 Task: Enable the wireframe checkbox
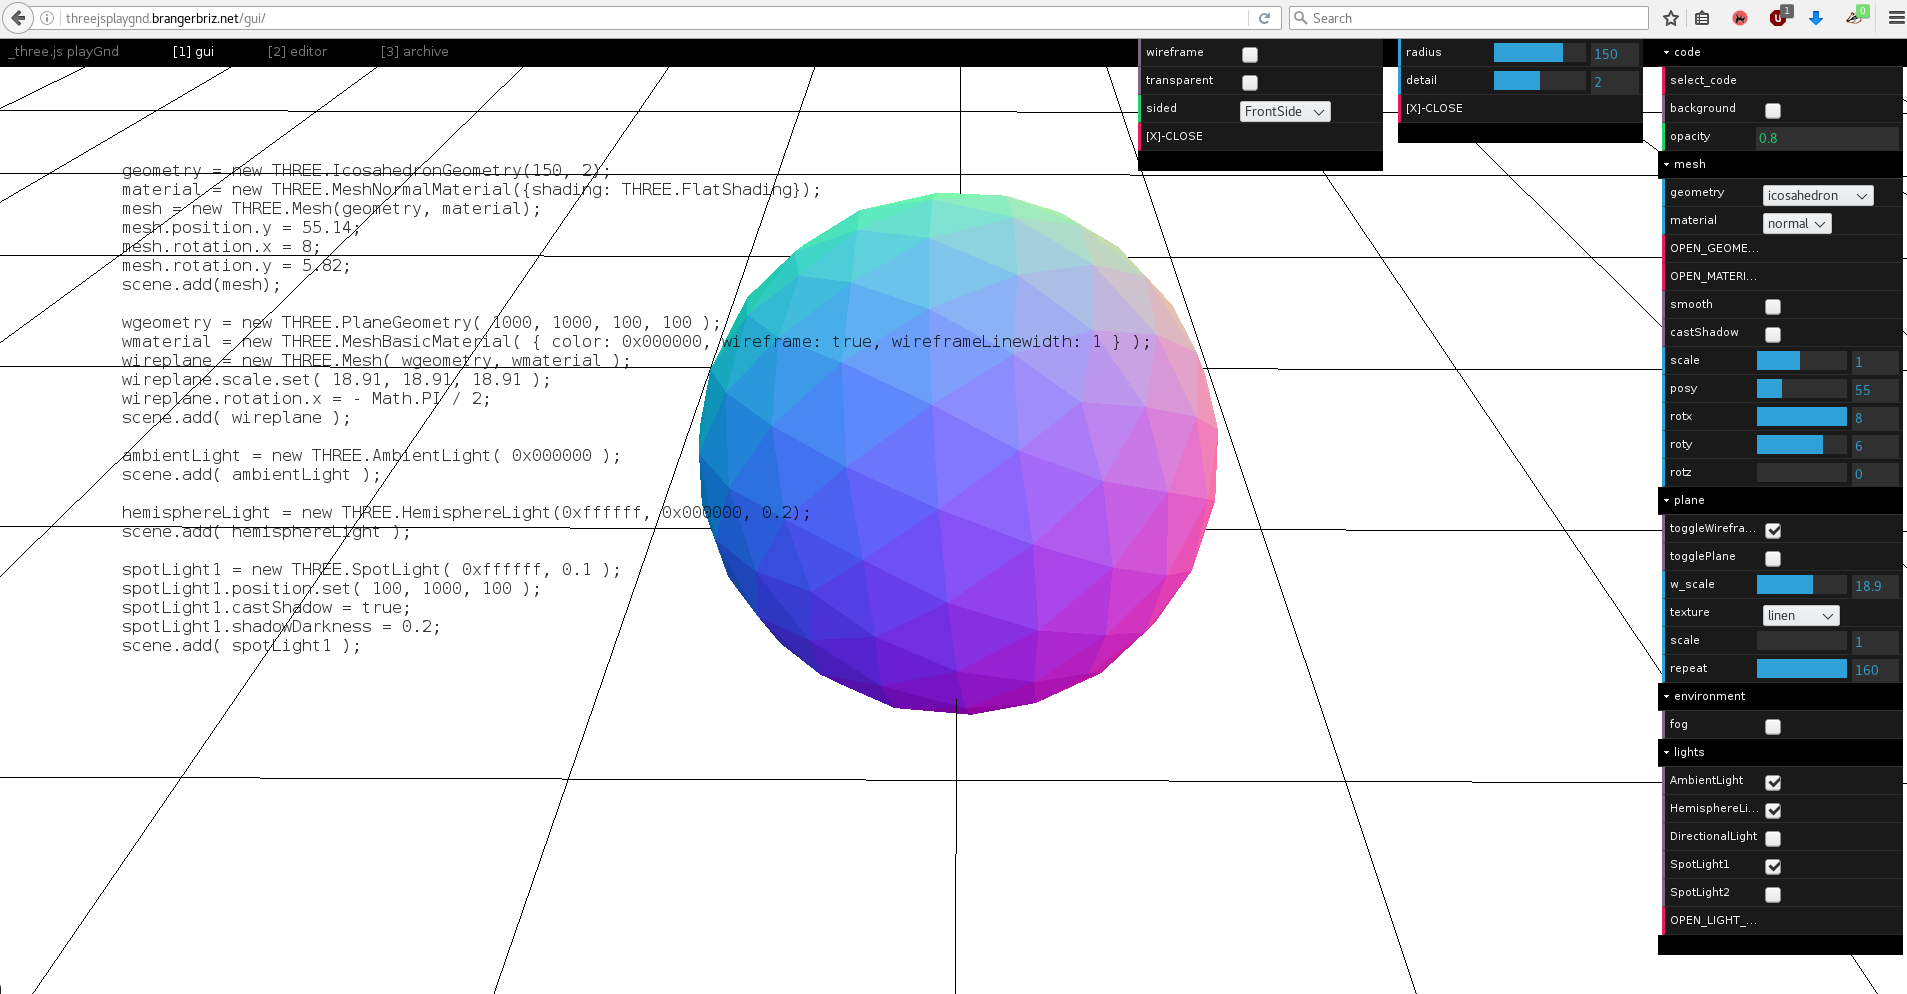1250,55
